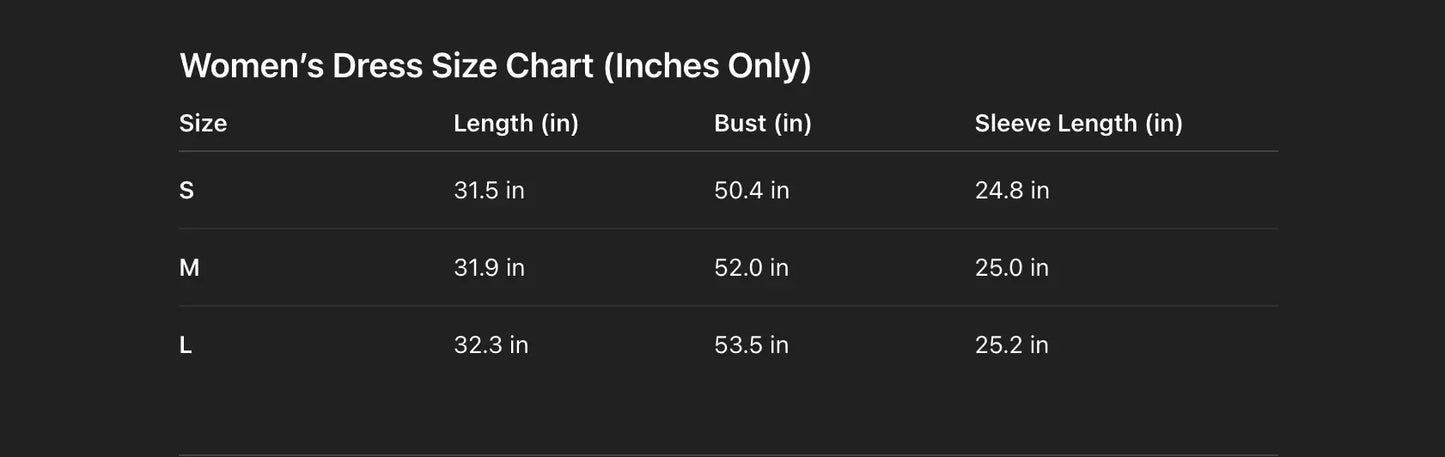Click the Women's Dress Size Chart title

[x=495, y=66]
